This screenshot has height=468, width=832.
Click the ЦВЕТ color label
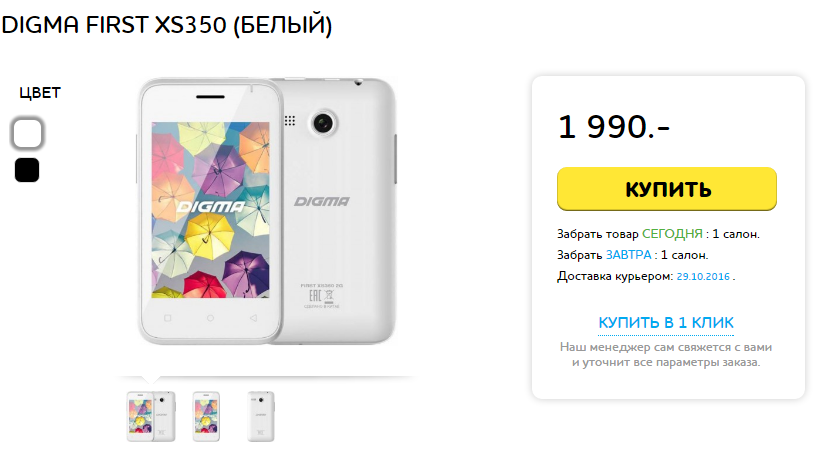40,93
